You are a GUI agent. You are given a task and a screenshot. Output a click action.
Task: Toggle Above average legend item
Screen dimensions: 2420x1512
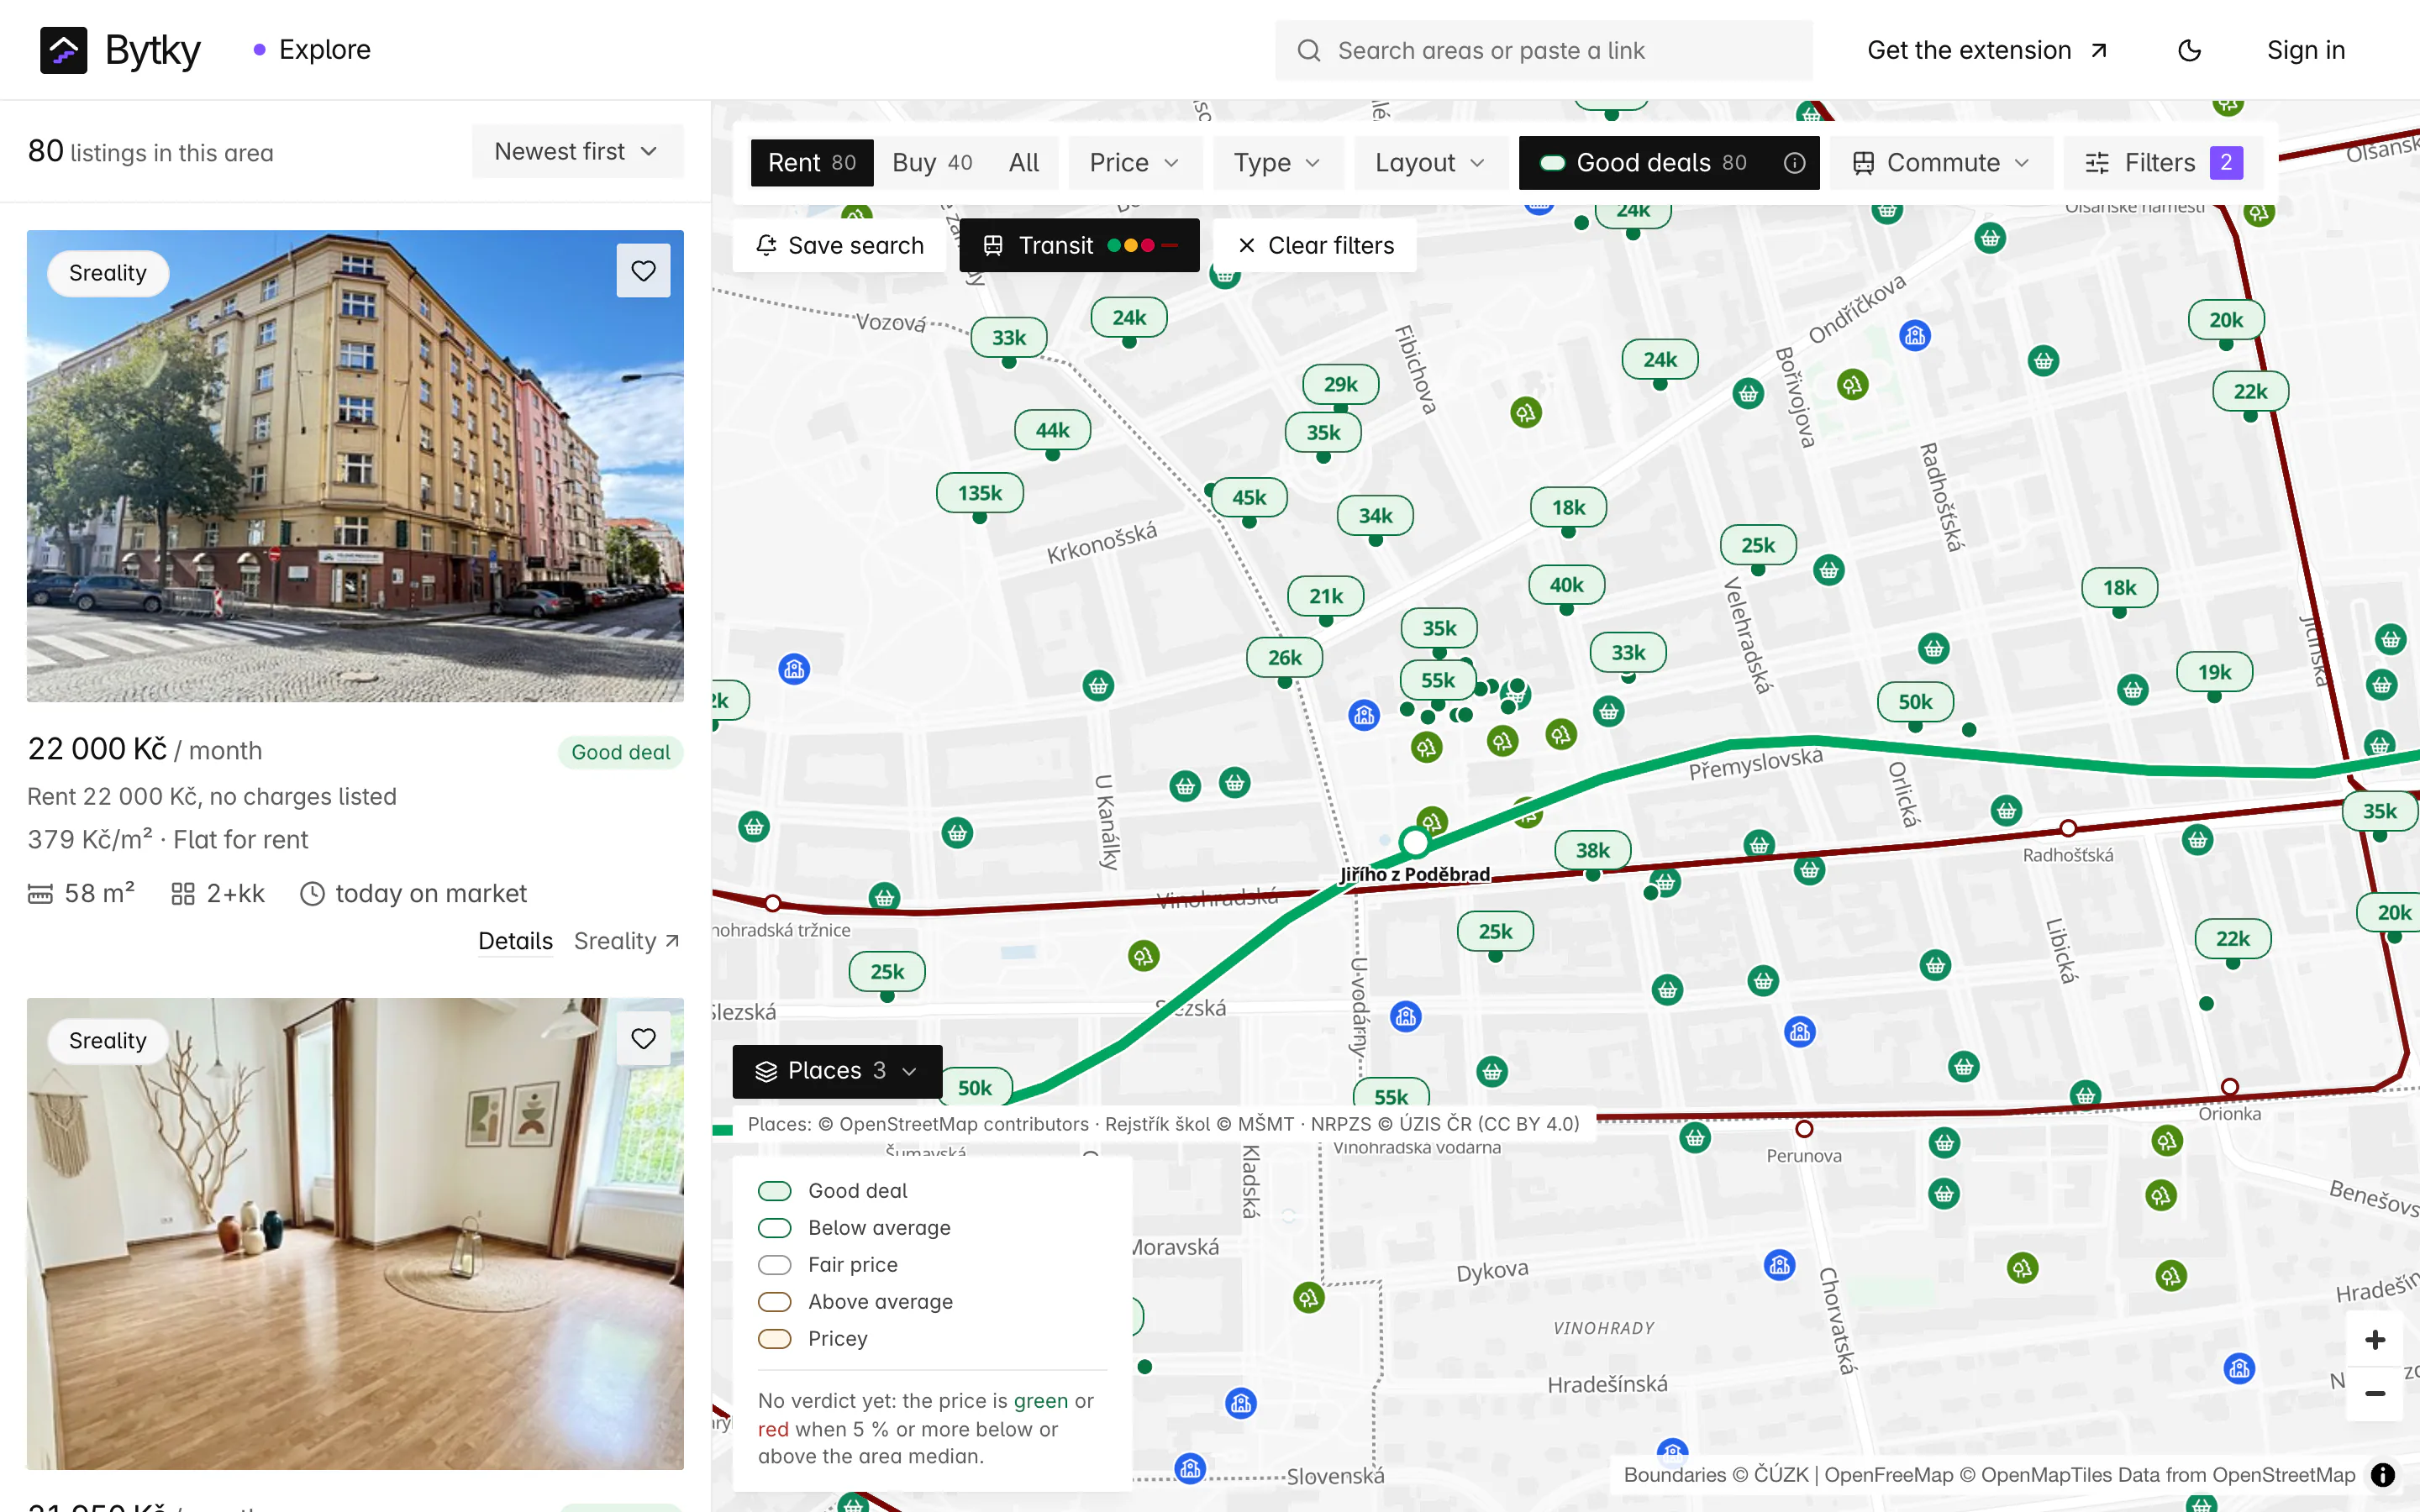tap(855, 1302)
